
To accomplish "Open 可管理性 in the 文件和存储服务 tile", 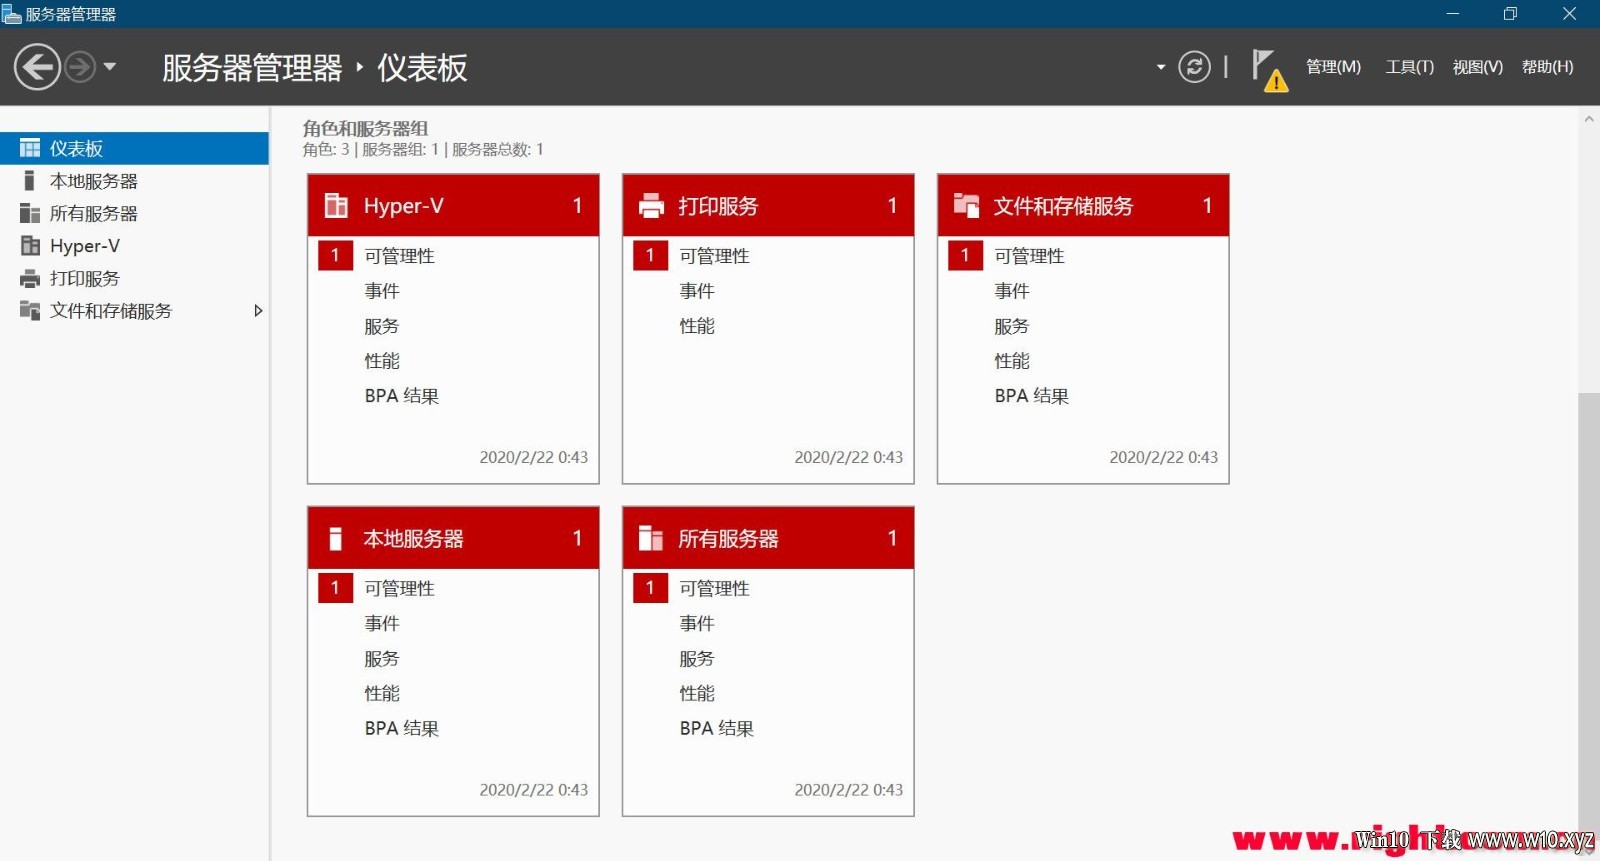I will point(1029,256).
